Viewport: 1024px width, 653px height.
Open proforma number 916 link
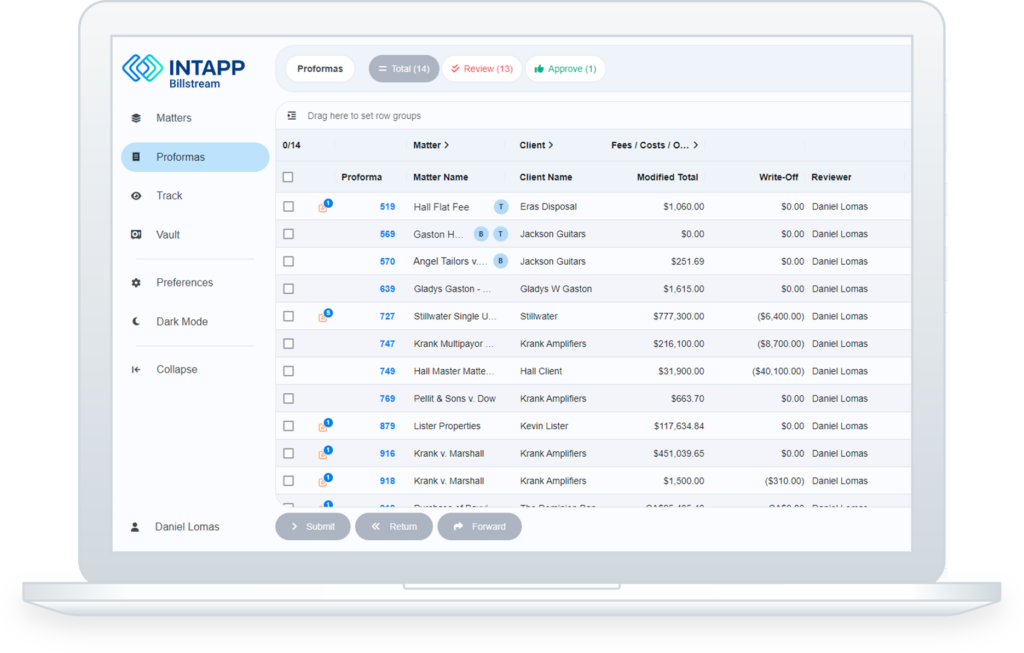click(387, 454)
